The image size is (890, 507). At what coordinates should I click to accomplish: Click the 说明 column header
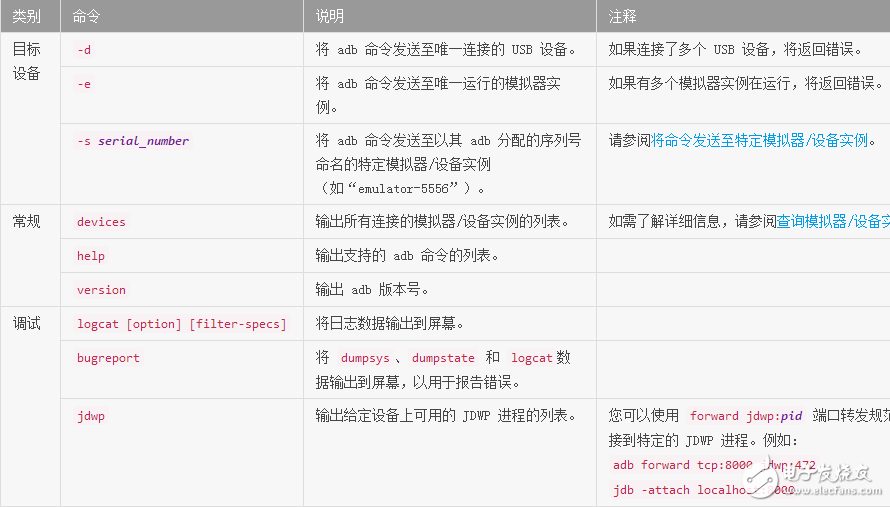(329, 17)
